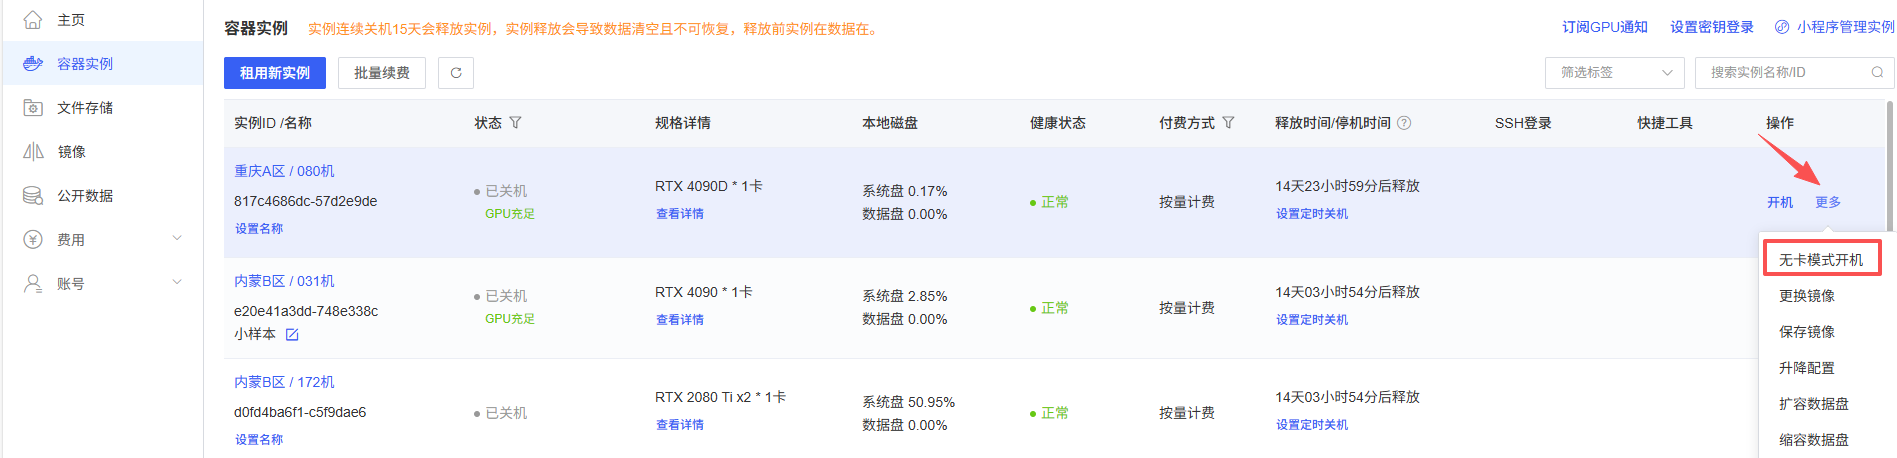Open 文件存储 in the sidebar

point(85,108)
